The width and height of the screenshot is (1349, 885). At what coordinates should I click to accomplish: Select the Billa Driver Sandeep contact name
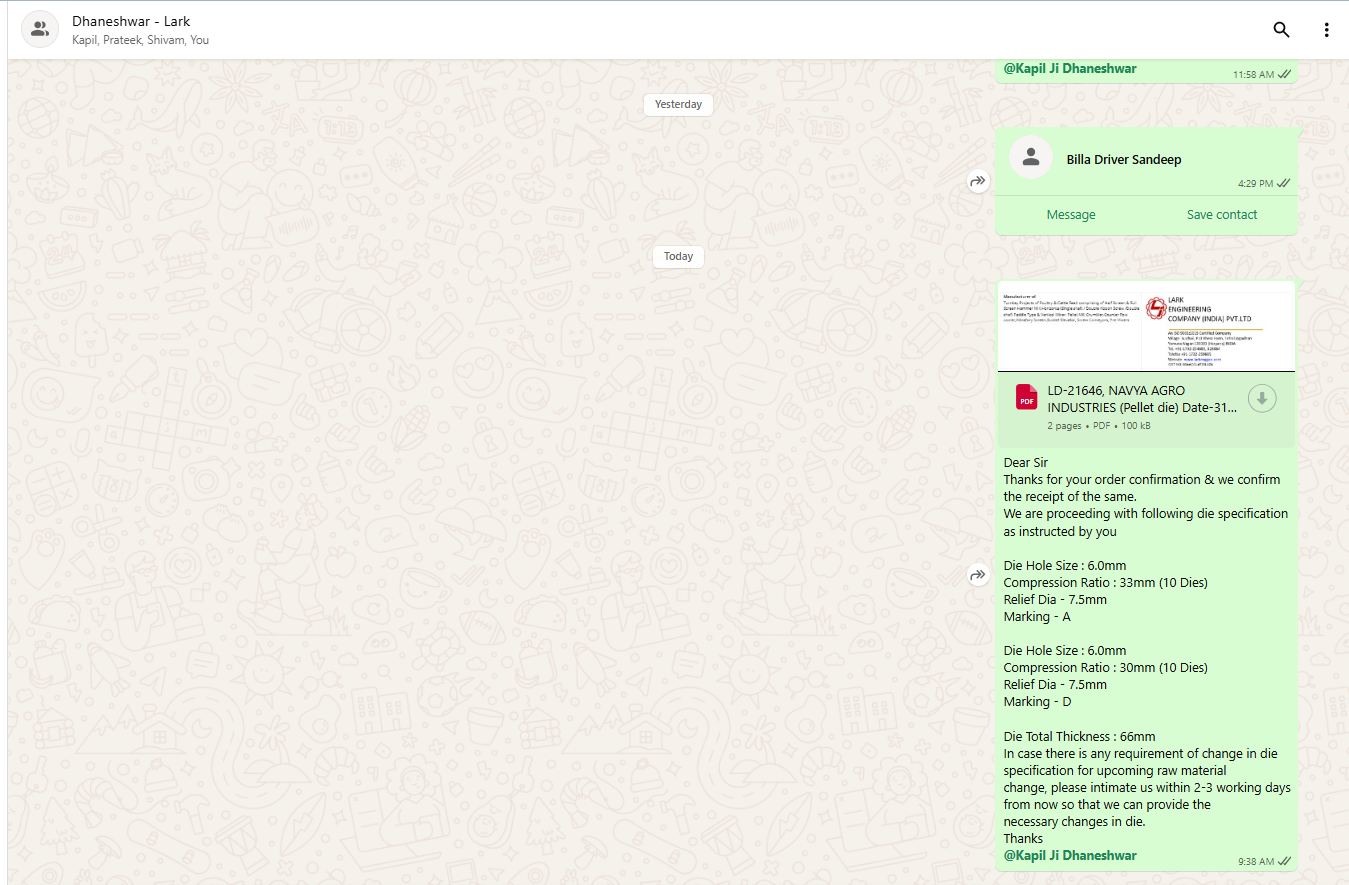[1123, 160]
